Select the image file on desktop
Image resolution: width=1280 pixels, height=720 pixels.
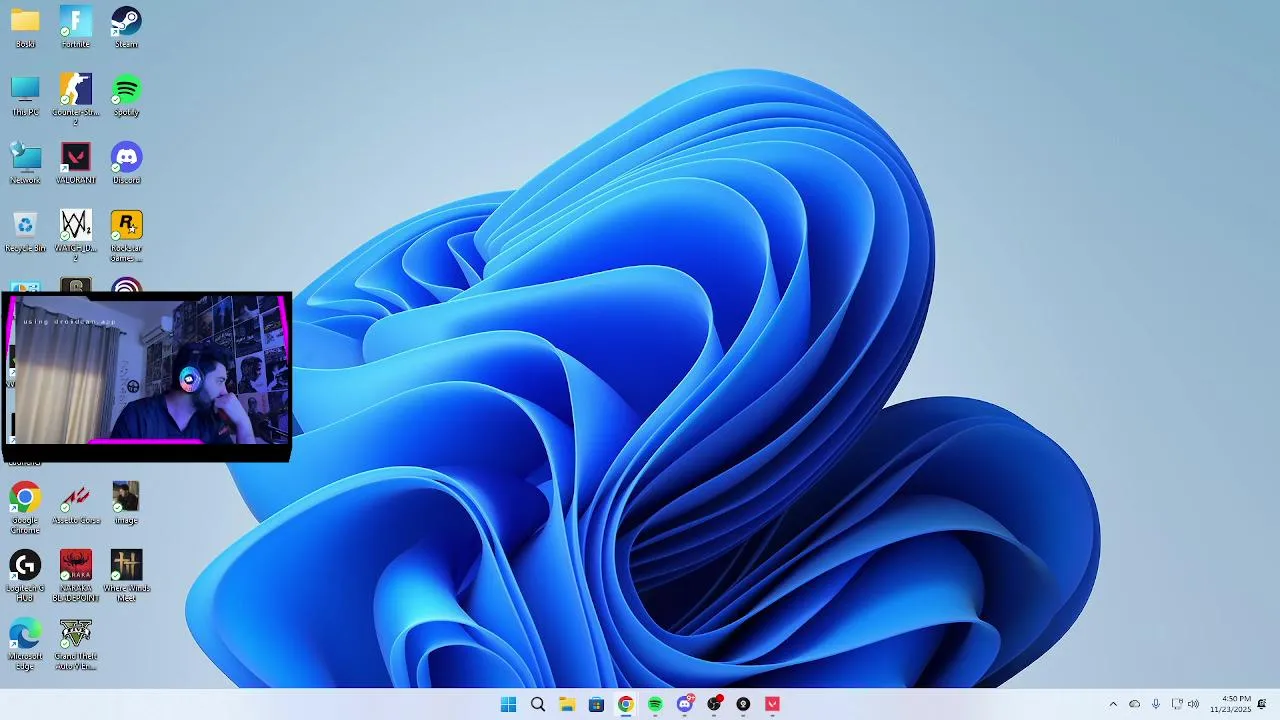[x=126, y=503]
